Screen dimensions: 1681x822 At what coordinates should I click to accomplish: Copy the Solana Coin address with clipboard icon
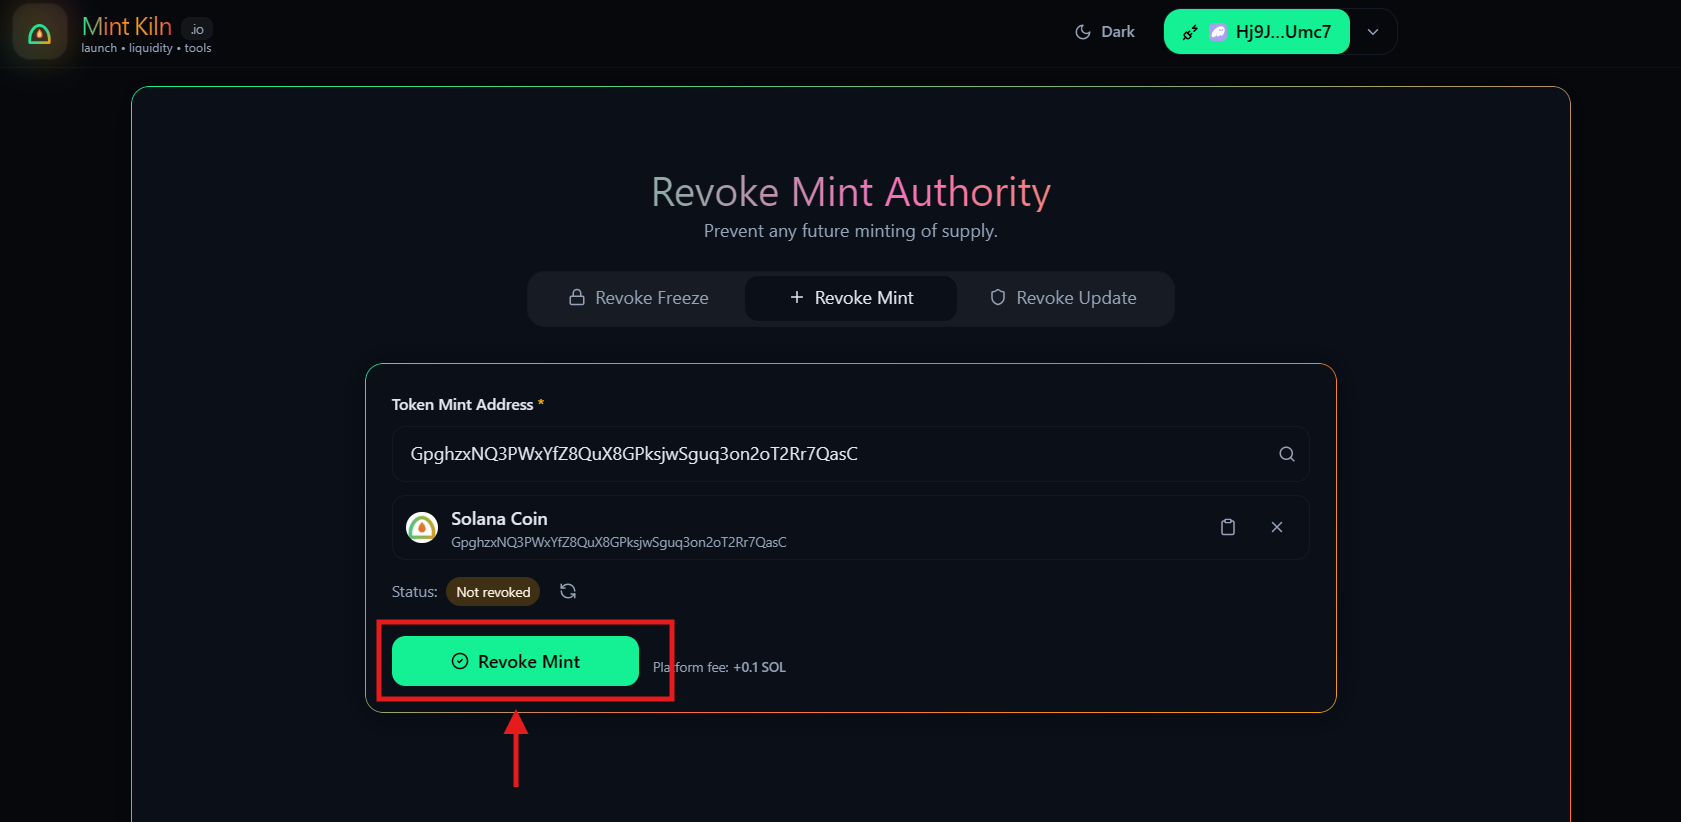click(x=1228, y=527)
